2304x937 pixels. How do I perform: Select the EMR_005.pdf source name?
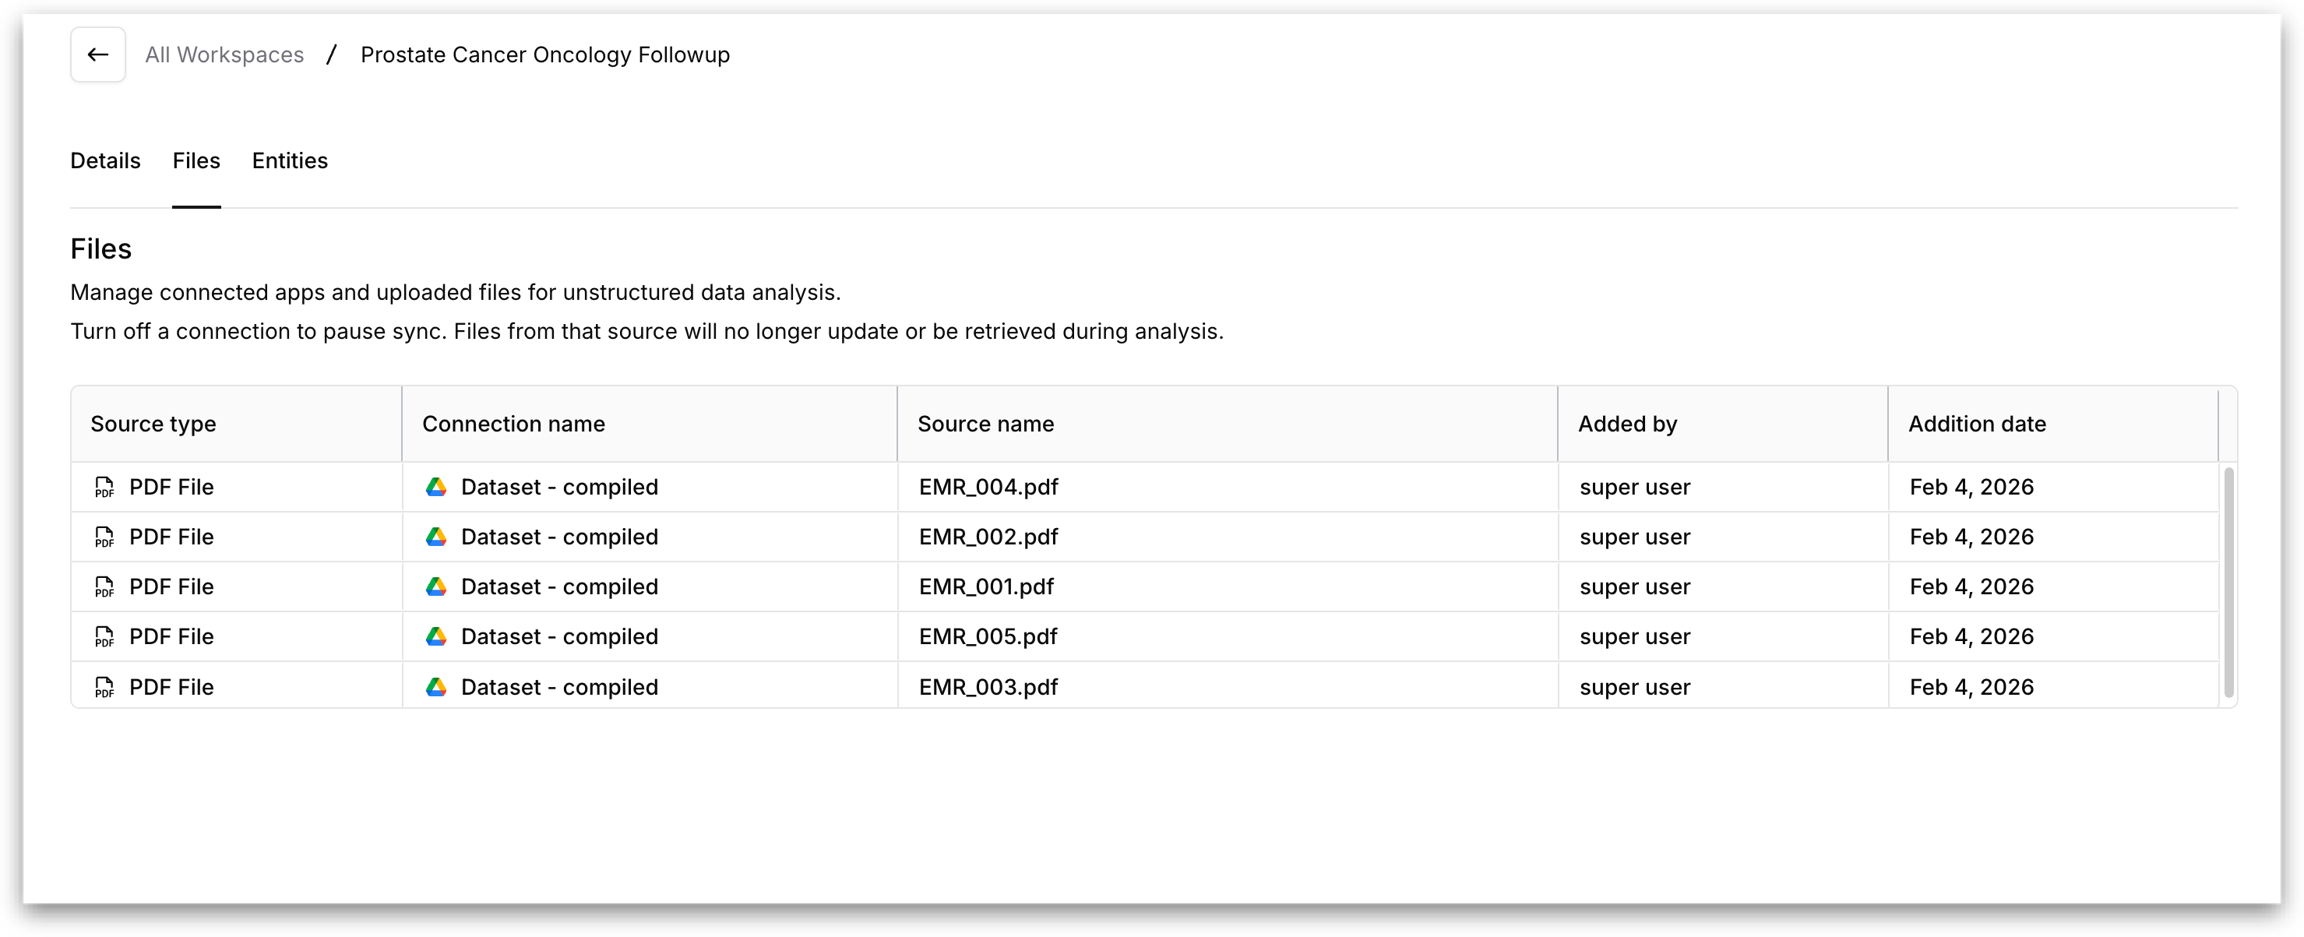(988, 637)
